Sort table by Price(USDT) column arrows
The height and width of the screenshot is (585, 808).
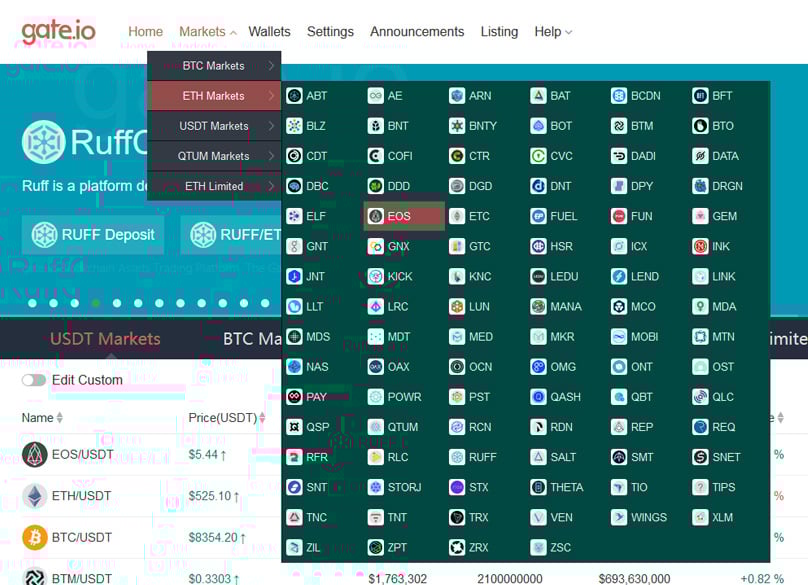point(262,417)
